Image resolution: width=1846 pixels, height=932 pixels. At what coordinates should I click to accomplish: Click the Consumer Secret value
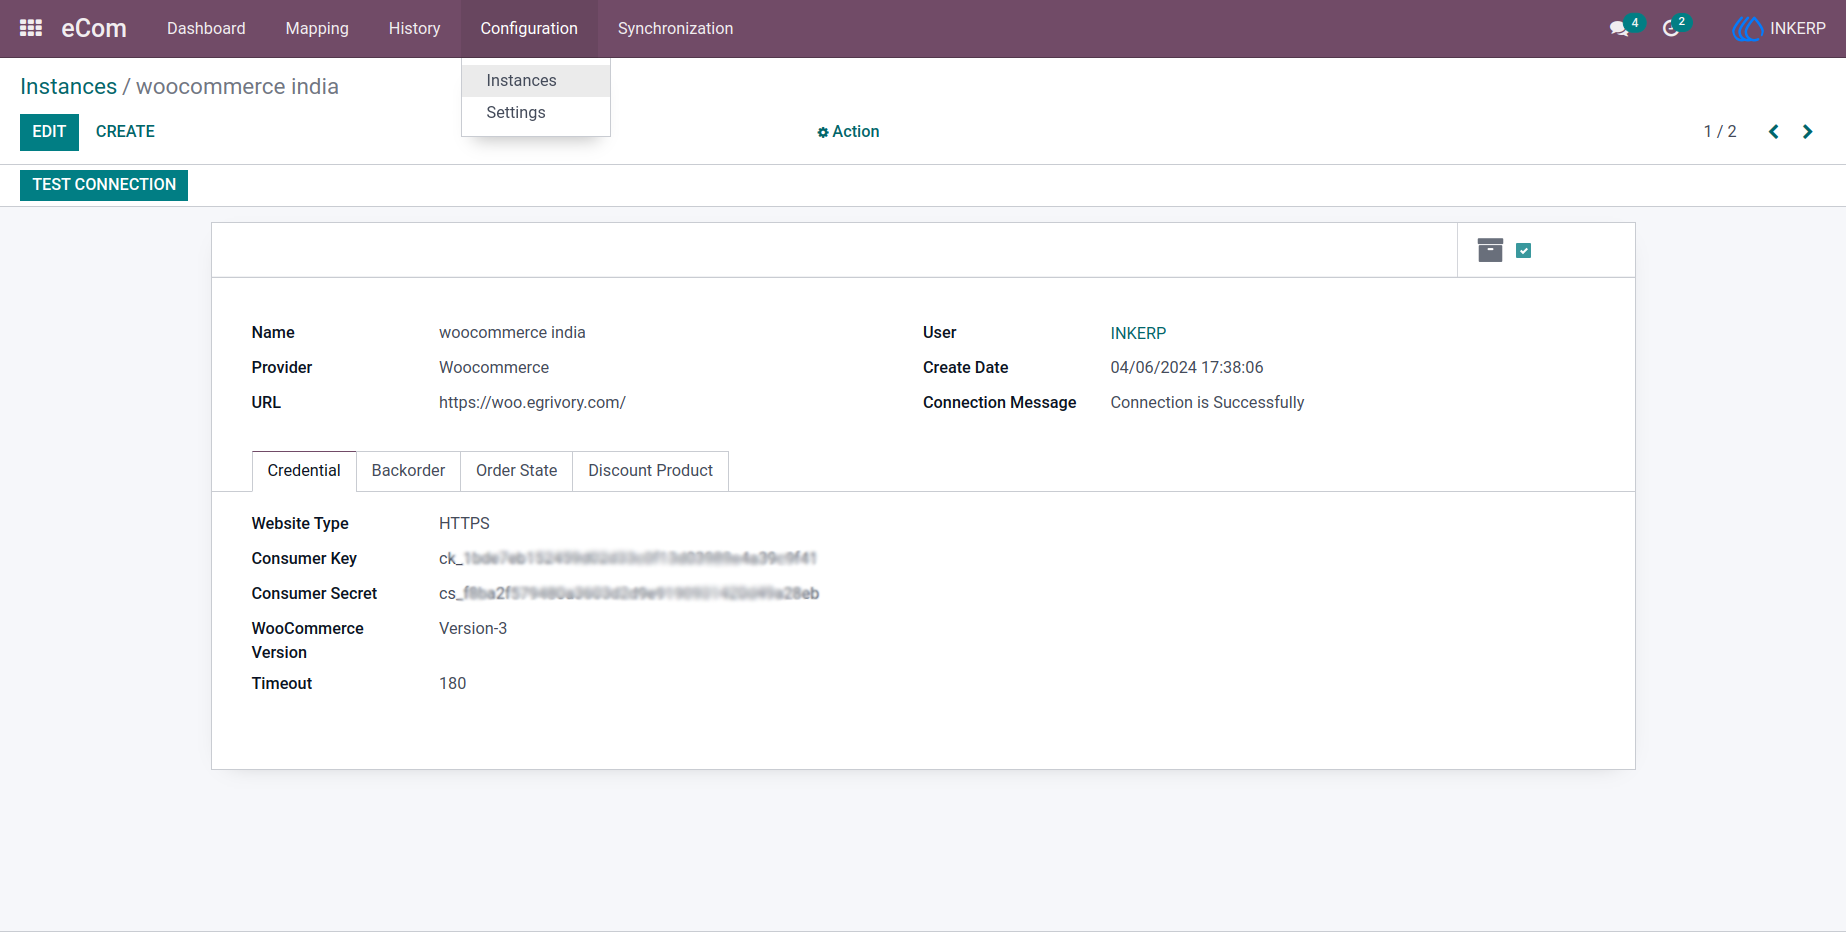629,594
